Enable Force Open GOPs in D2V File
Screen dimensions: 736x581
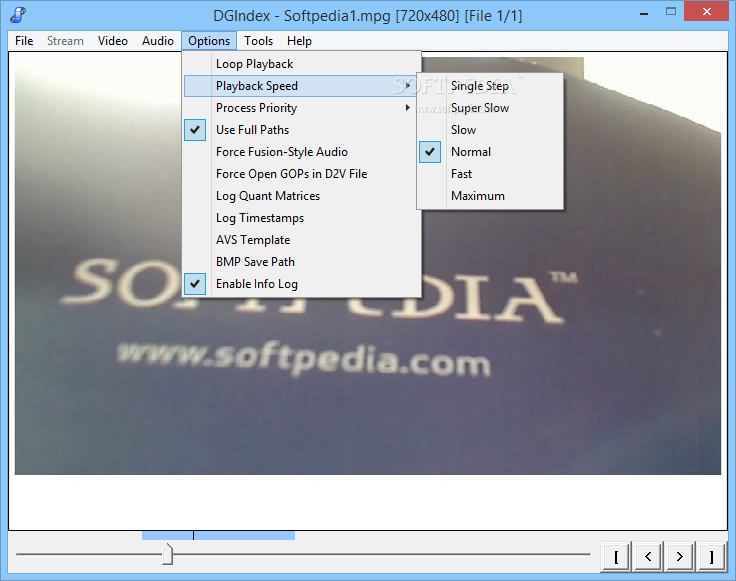pyautogui.click(x=302, y=174)
